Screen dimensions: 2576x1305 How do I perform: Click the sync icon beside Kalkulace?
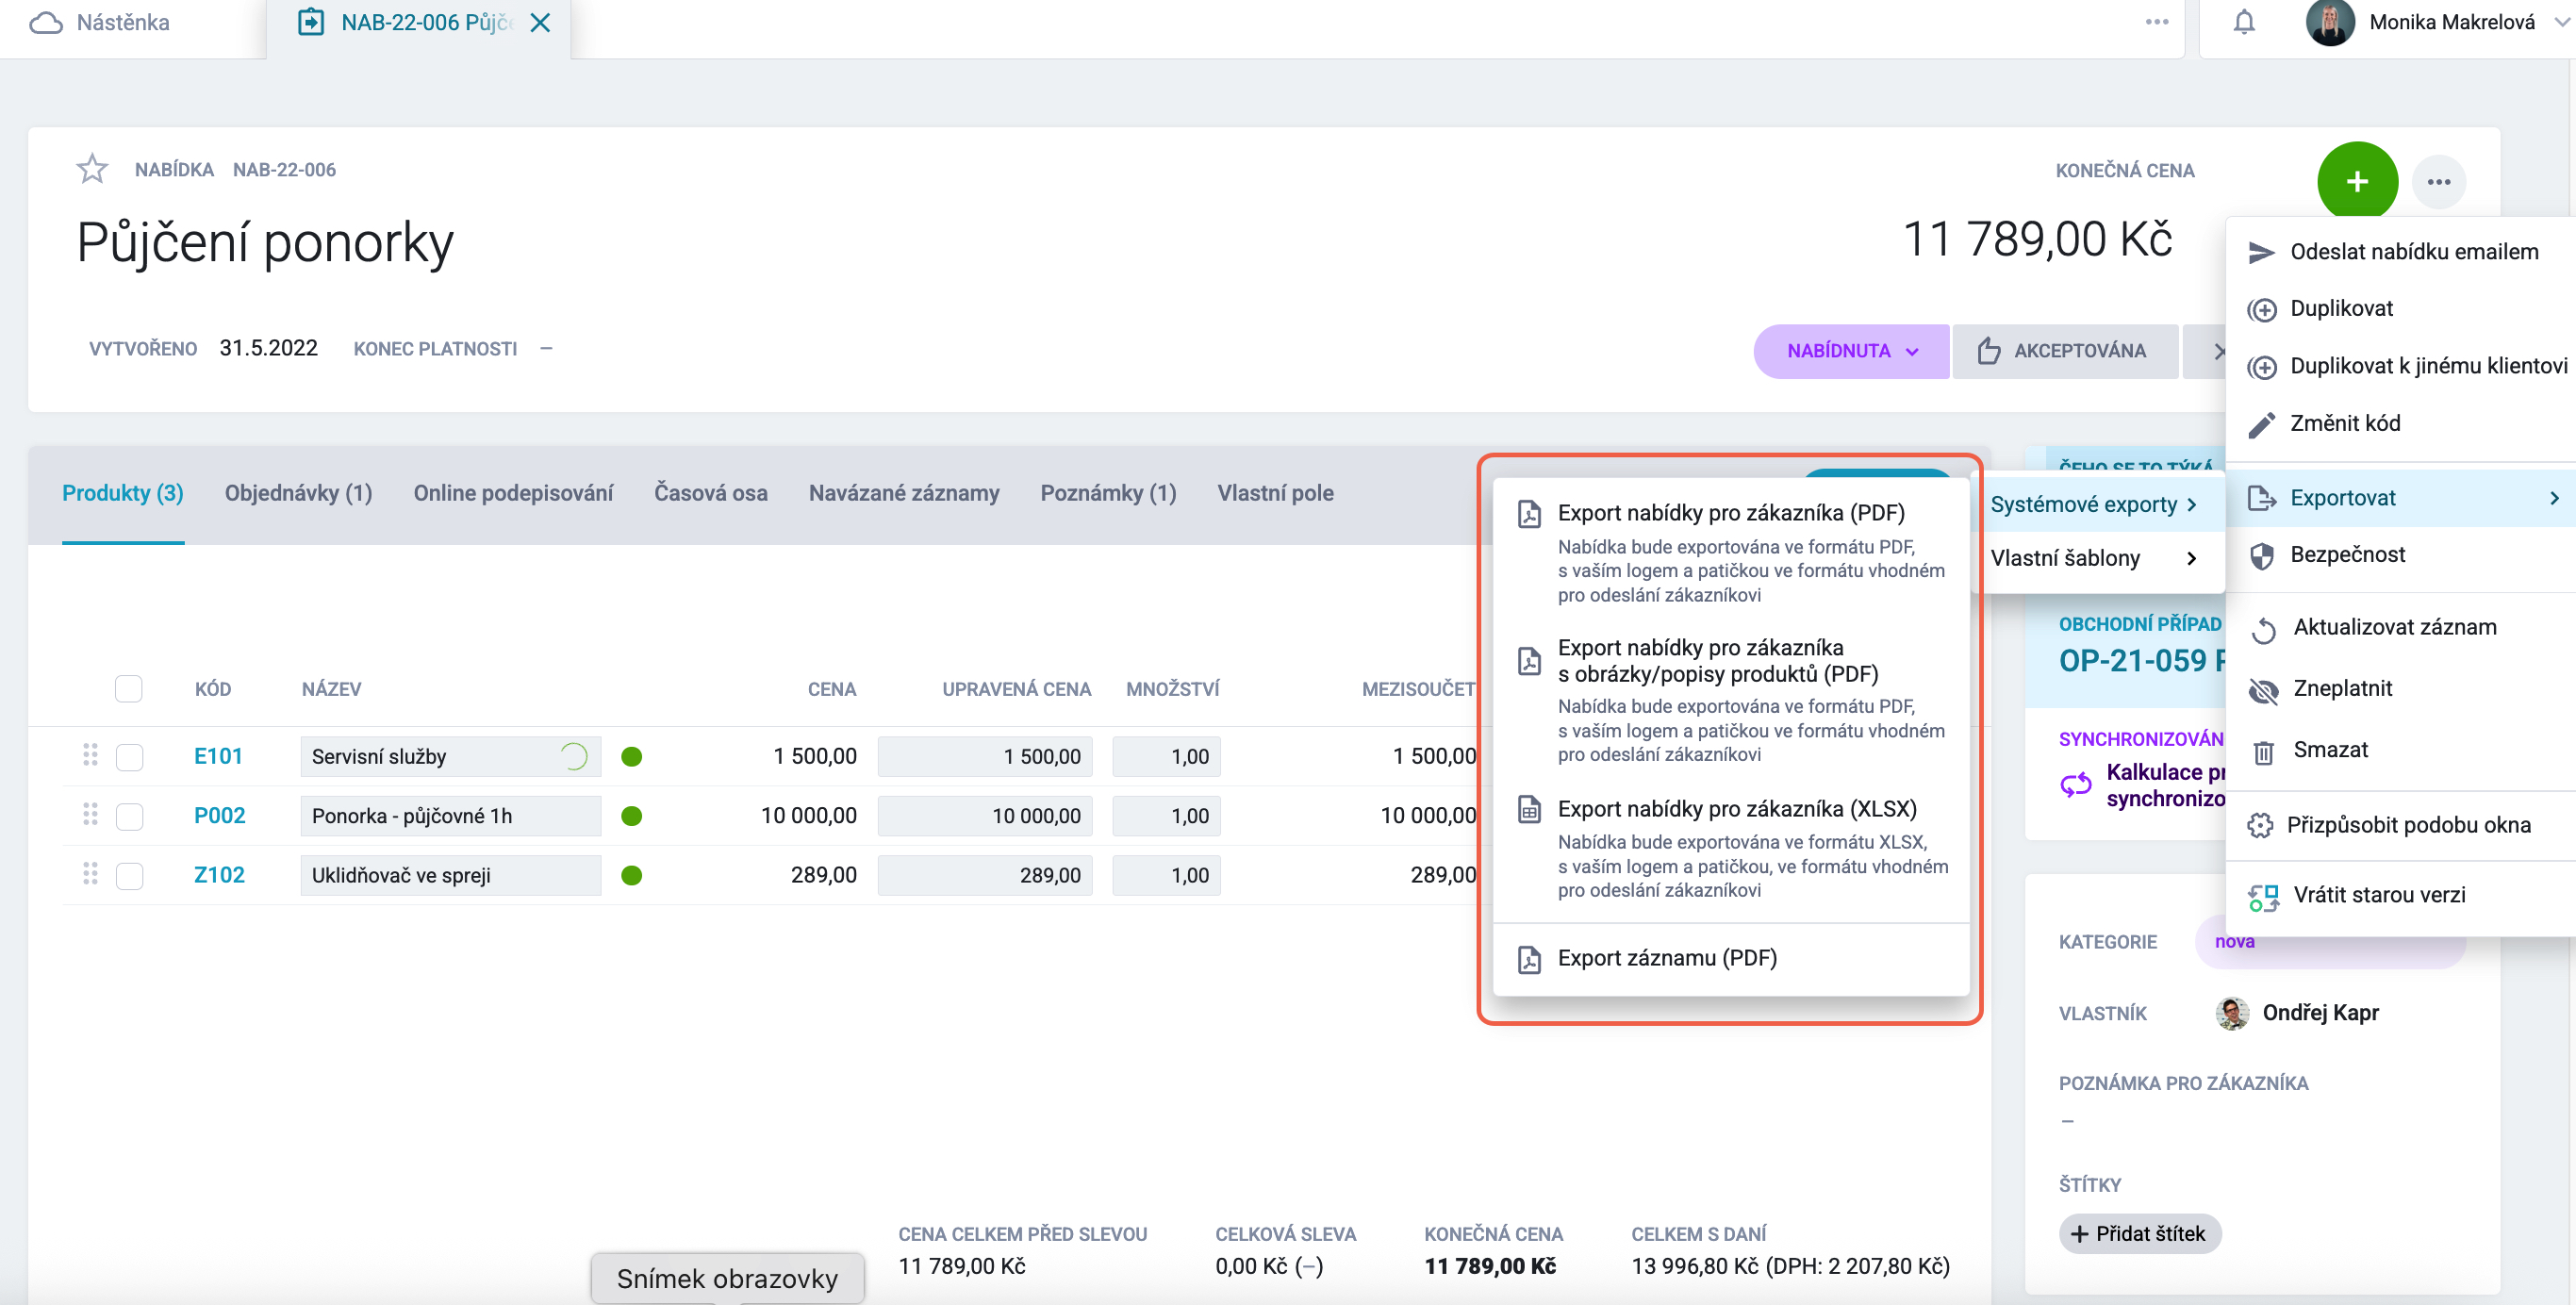coord(2076,785)
